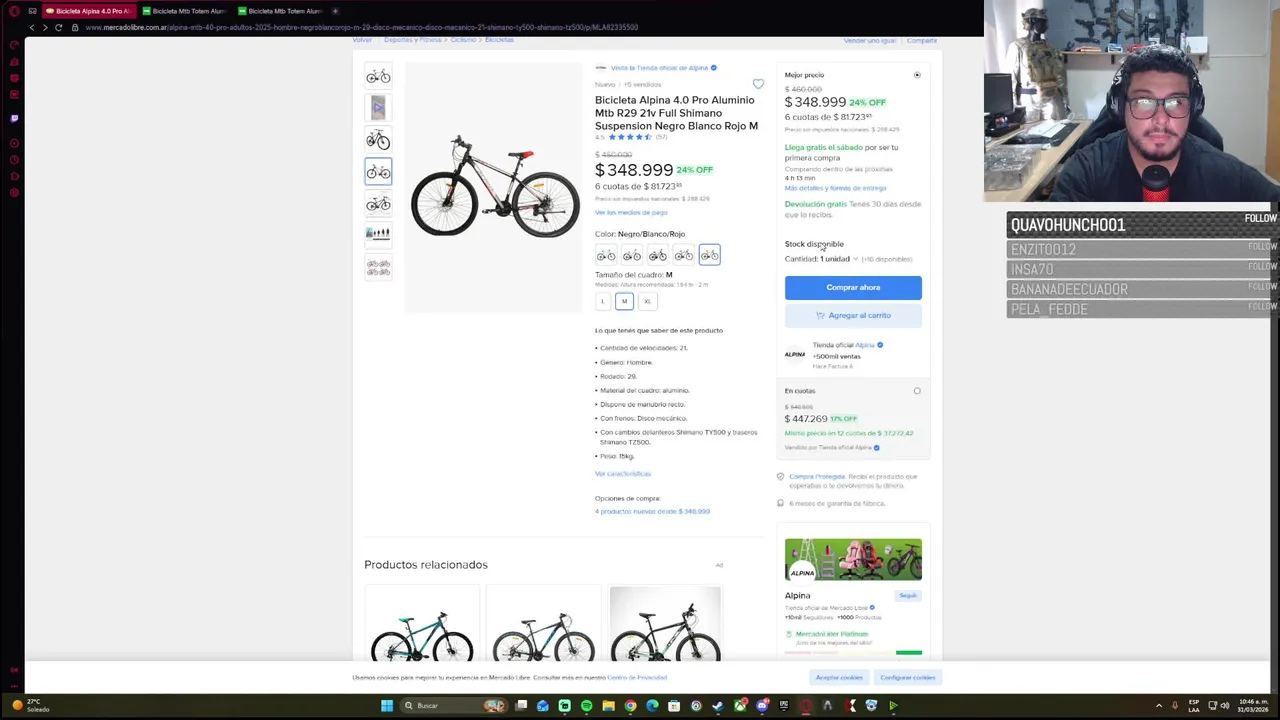This screenshot has width=1280, height=720.
Task: Choose frame size M
Action: [624, 301]
